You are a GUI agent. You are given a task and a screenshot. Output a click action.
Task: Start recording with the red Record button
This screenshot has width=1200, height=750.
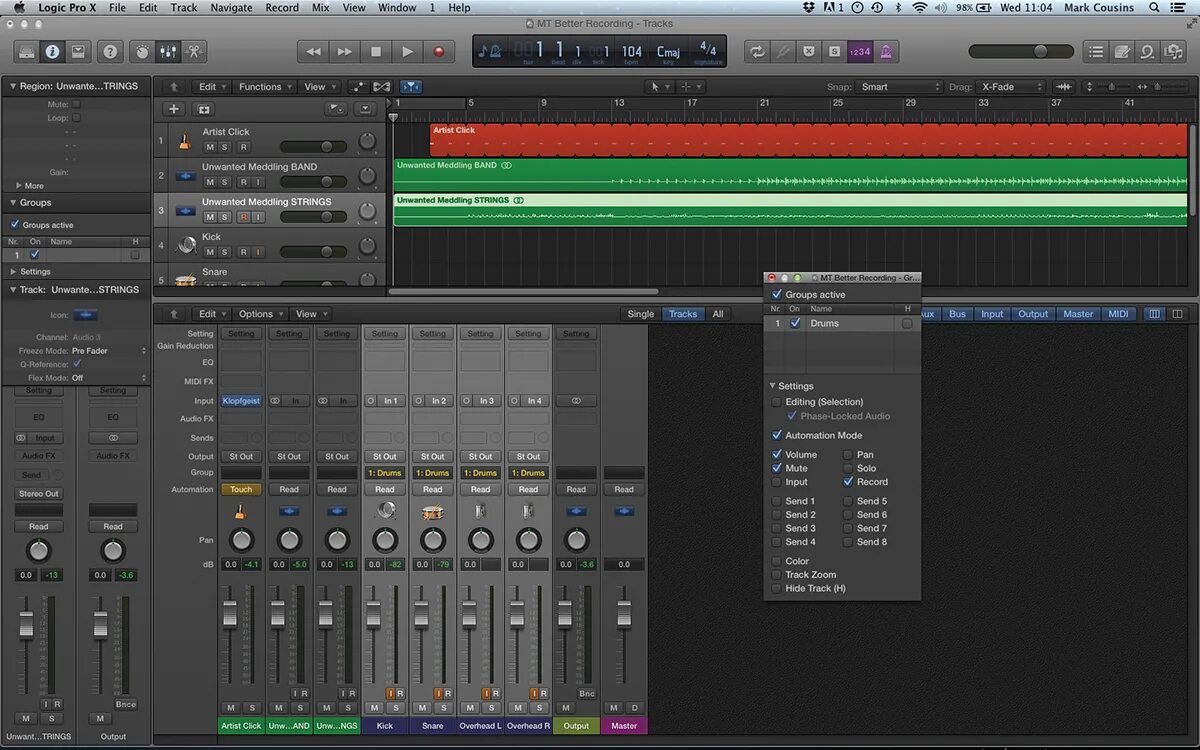[438, 51]
